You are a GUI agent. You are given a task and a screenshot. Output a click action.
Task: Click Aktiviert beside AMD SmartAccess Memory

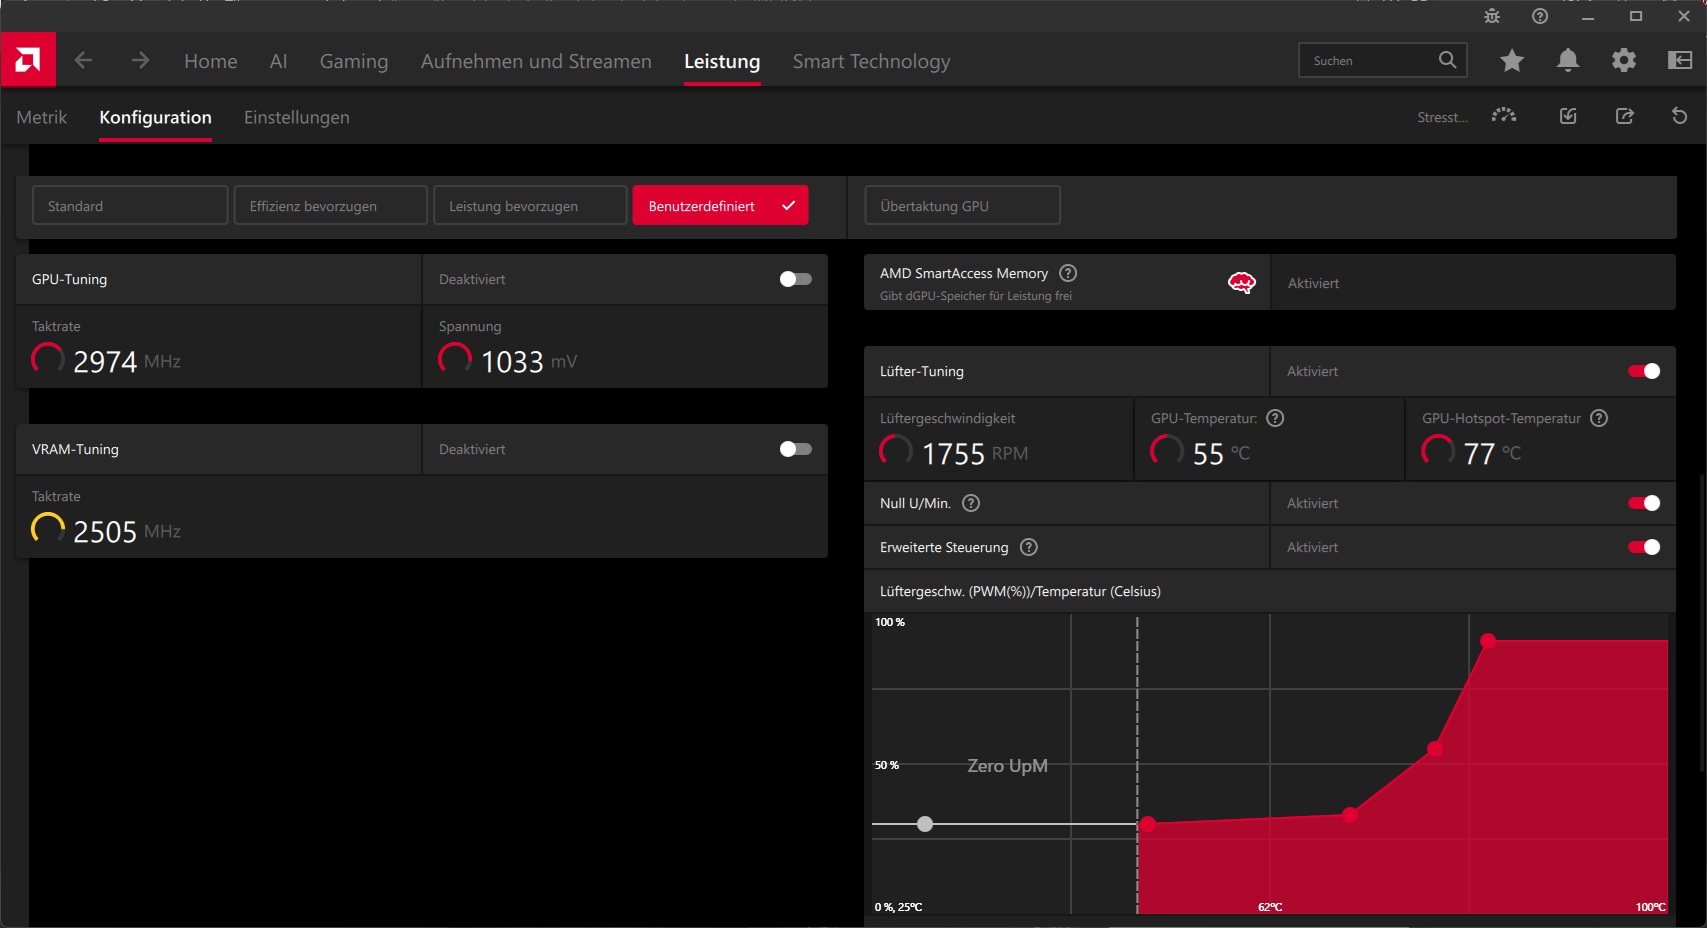click(x=1313, y=283)
